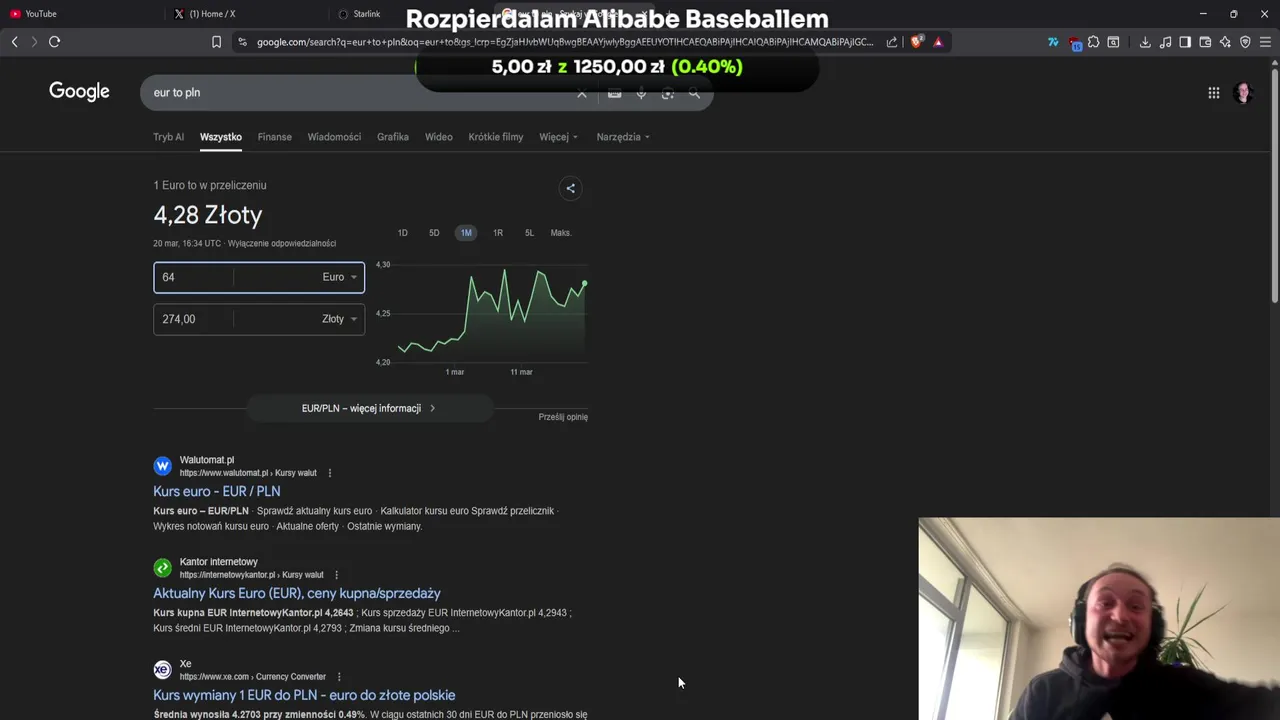Open site settings icon in address bar
The width and height of the screenshot is (1280, 720).
pyautogui.click(x=242, y=42)
